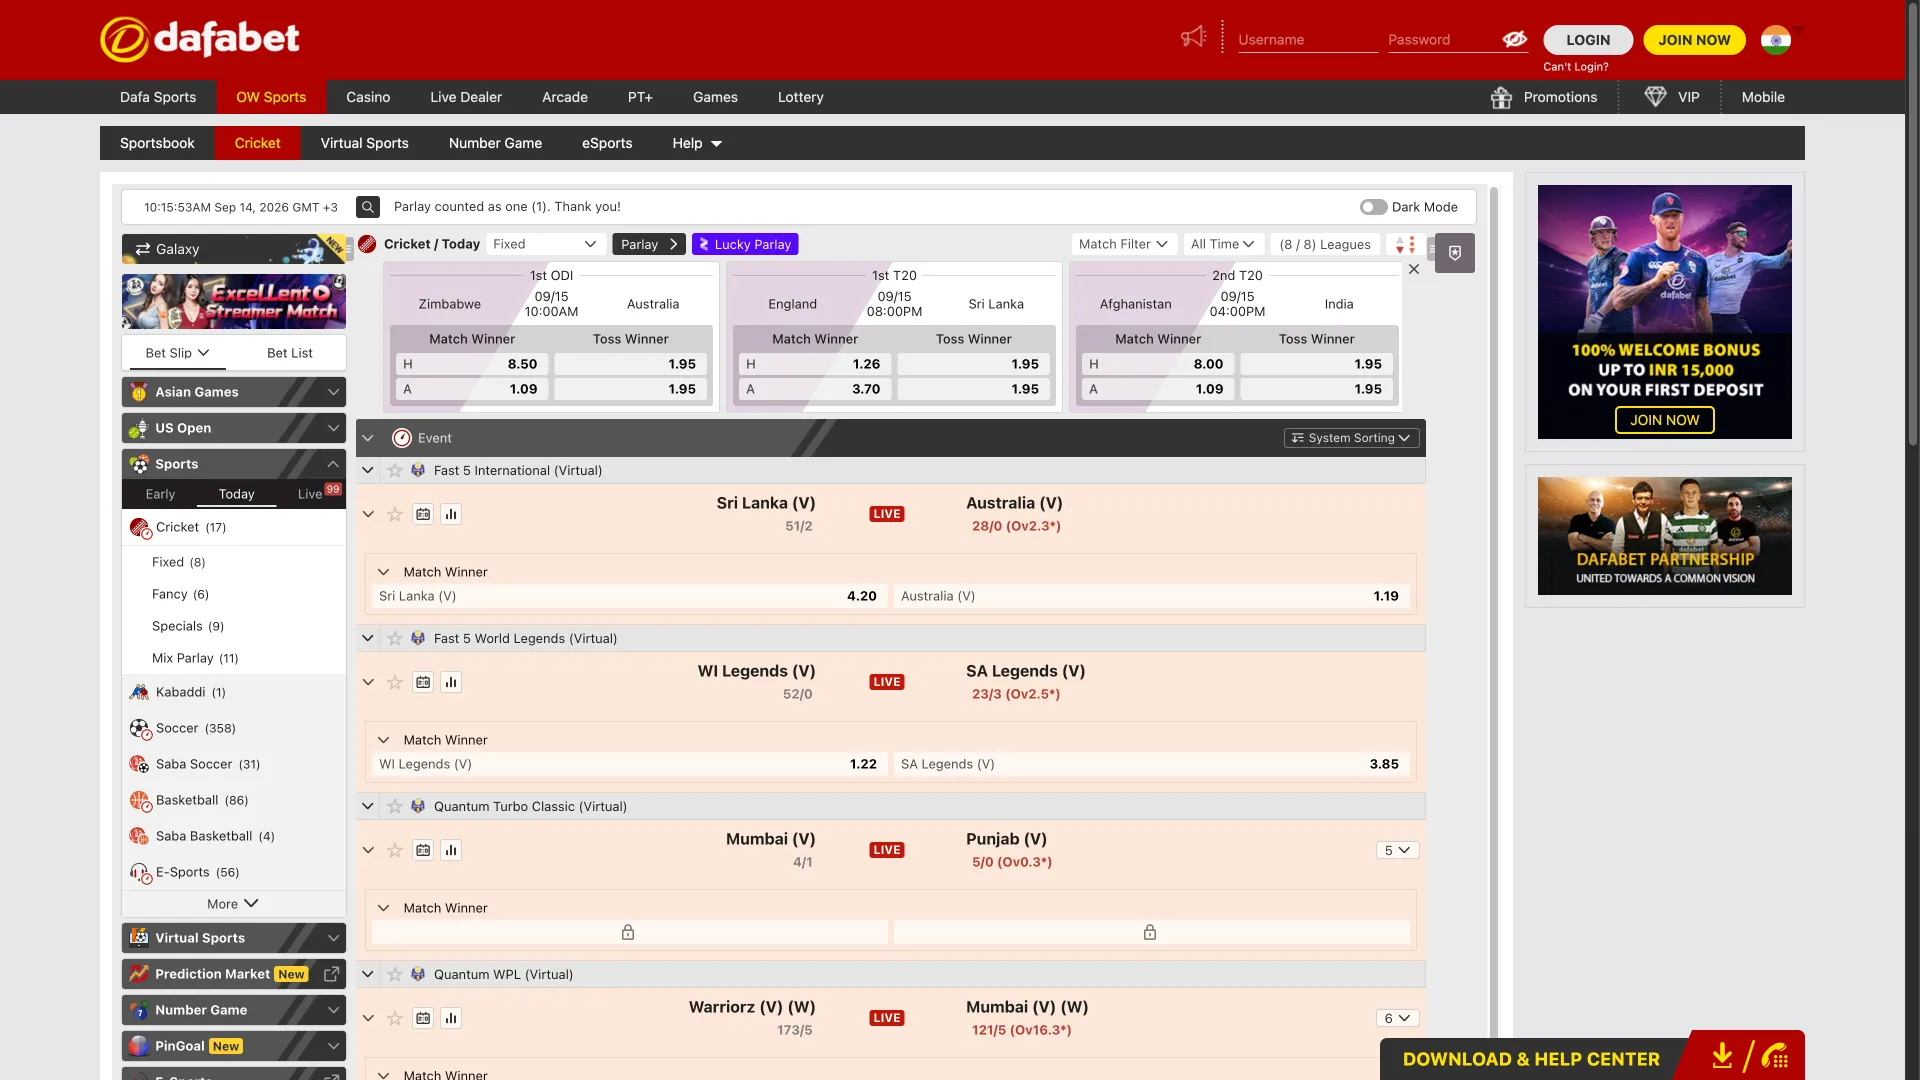Click the Promotions gift icon

coord(1501,97)
